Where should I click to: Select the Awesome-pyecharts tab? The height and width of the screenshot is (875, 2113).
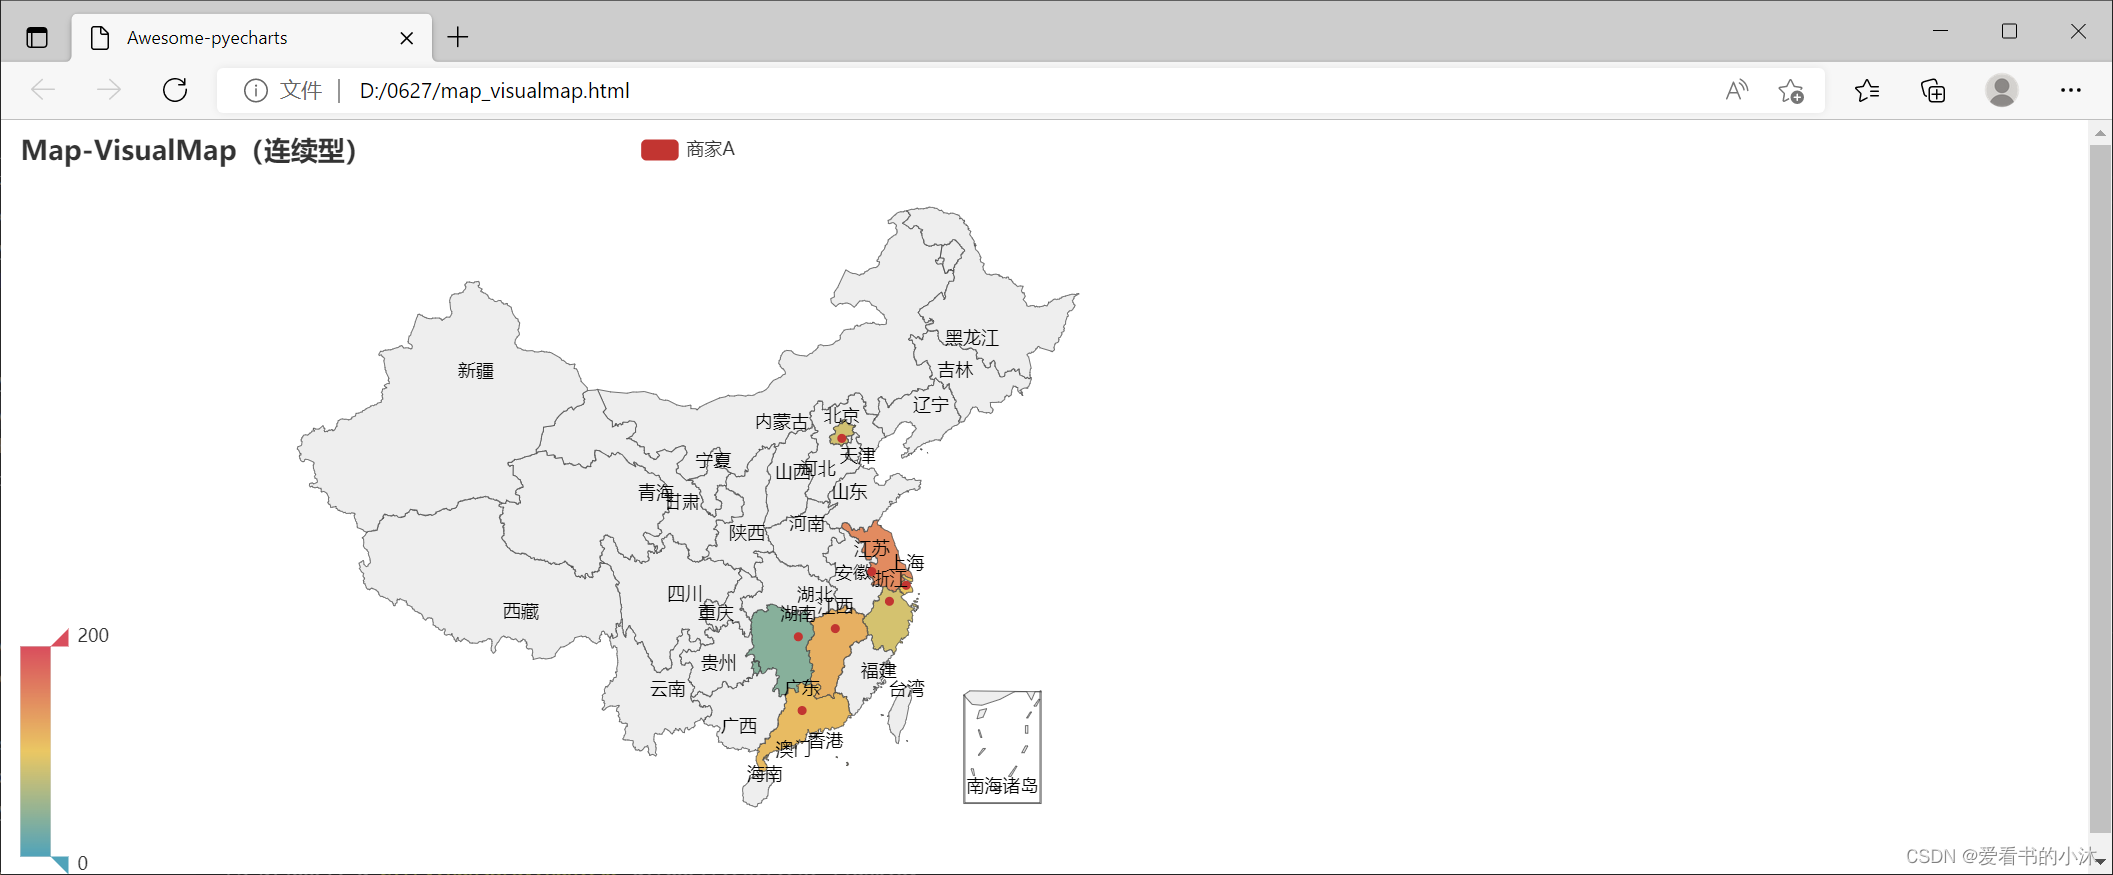pyautogui.click(x=252, y=38)
